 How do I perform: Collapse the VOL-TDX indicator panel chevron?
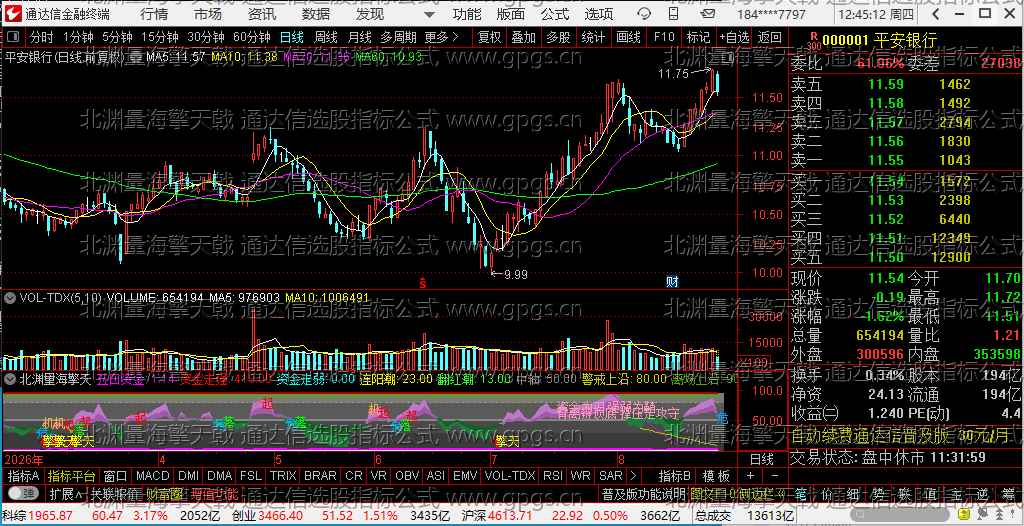click(x=10, y=298)
